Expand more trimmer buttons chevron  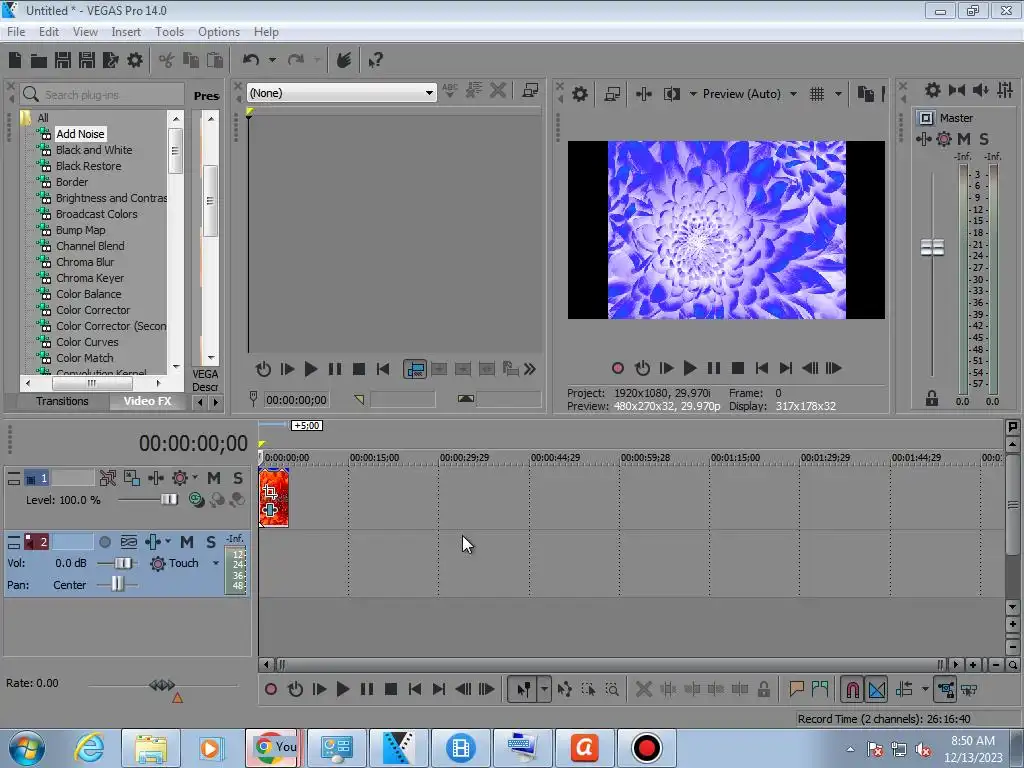tap(530, 369)
